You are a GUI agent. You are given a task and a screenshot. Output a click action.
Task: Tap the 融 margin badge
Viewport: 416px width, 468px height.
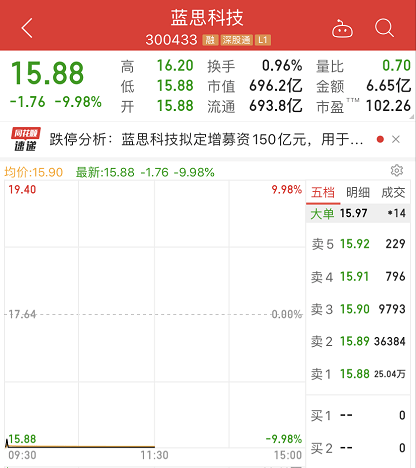(210, 40)
